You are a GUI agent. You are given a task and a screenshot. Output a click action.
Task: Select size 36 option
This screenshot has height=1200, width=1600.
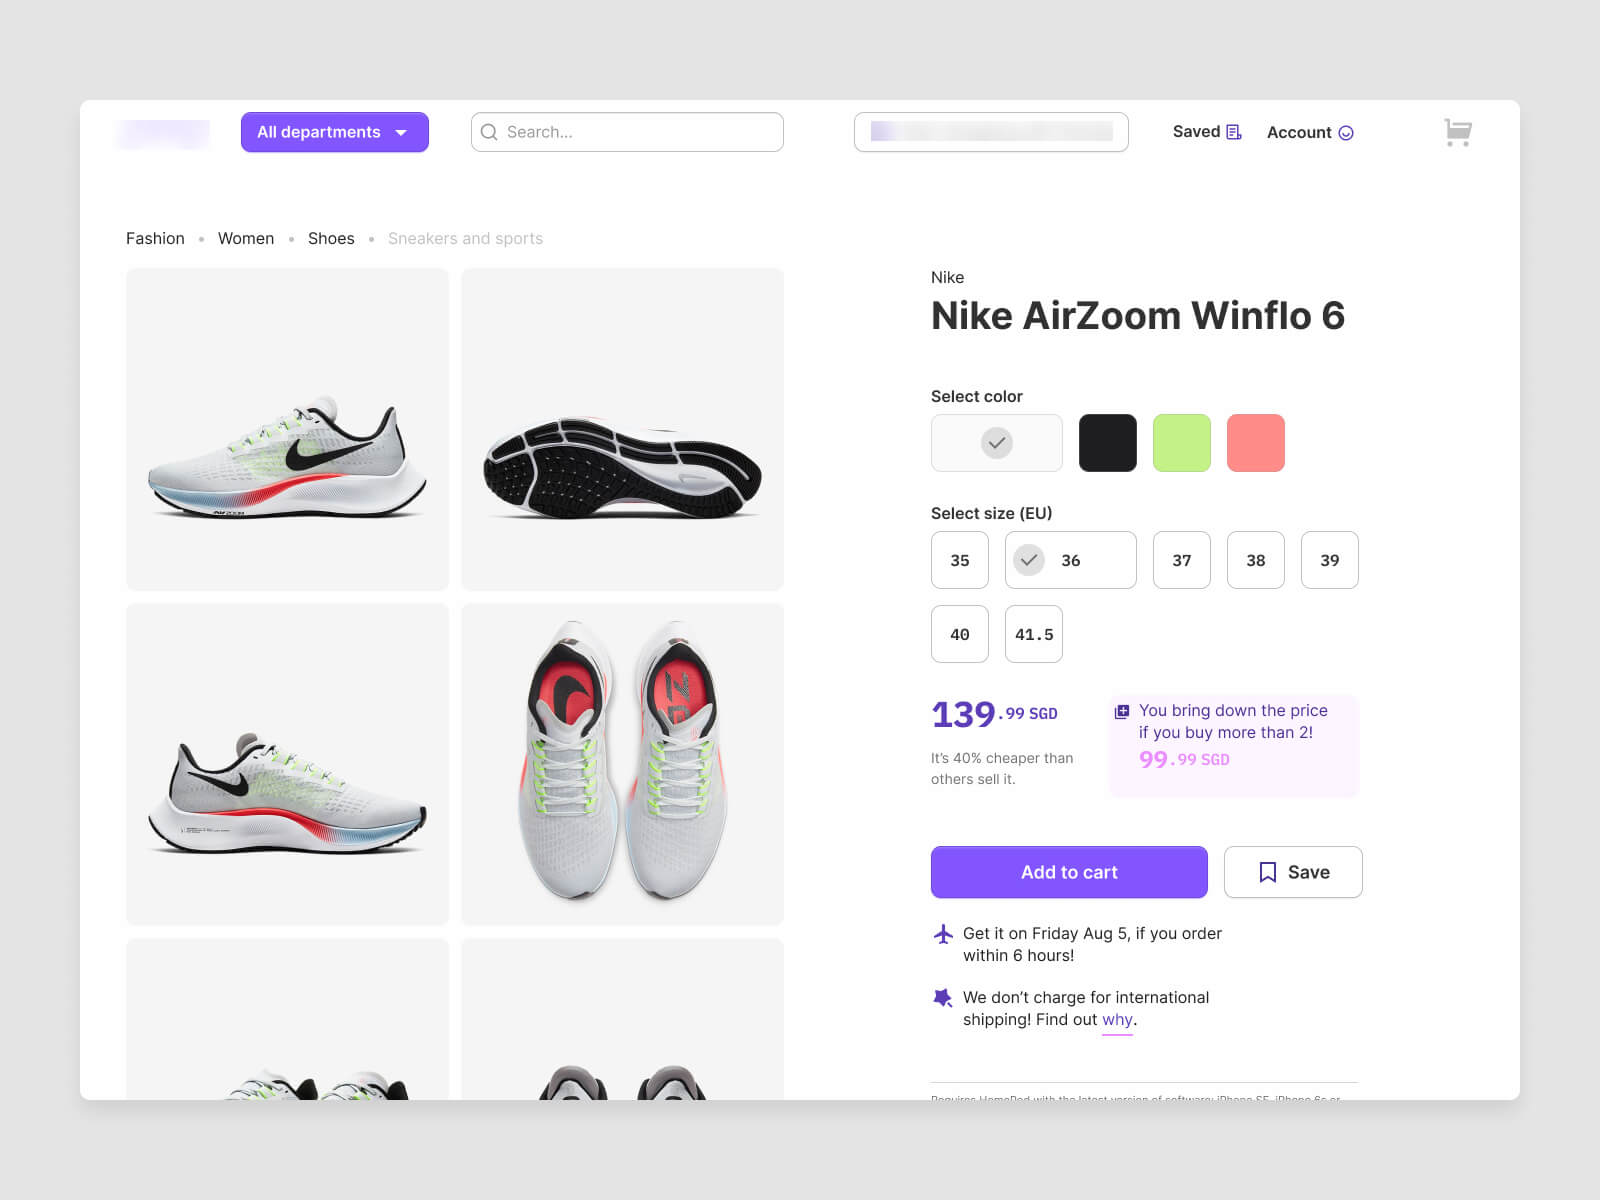[x=1070, y=560]
